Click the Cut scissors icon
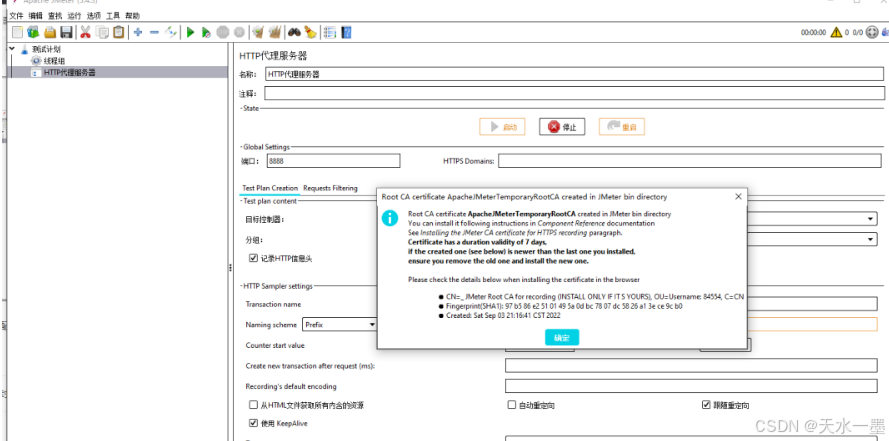 point(85,32)
